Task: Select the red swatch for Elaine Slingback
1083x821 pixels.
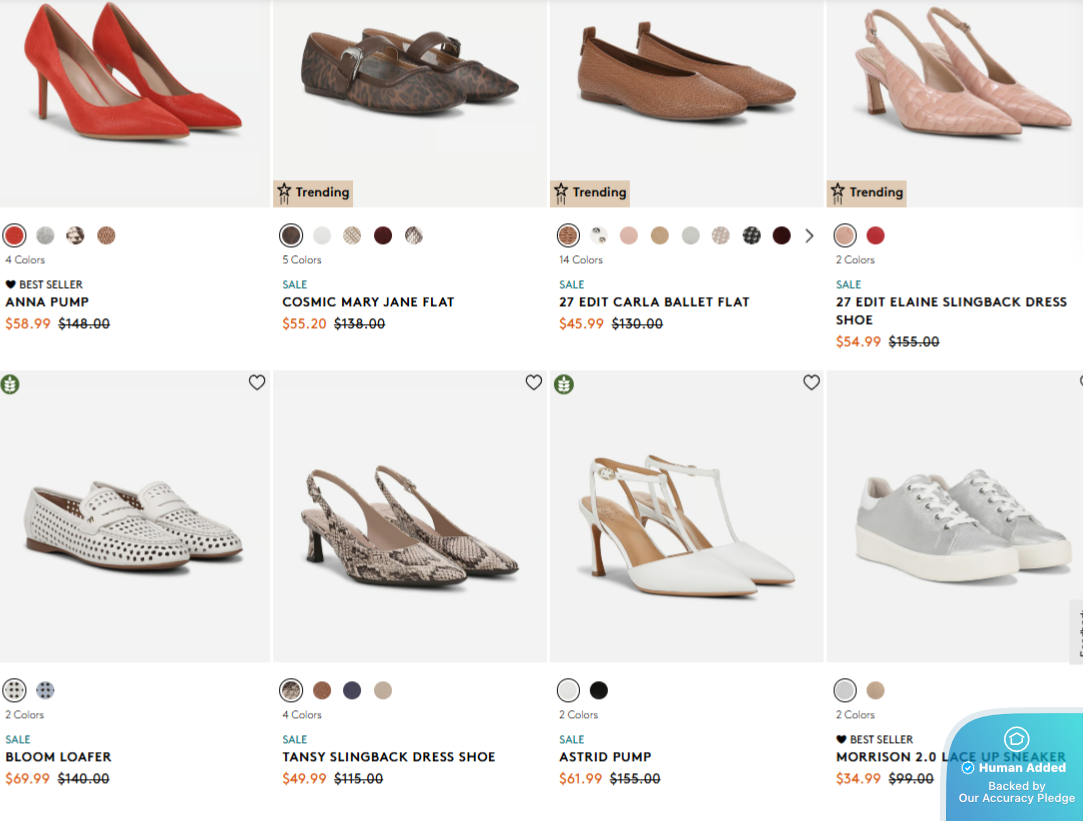Action: coord(875,235)
